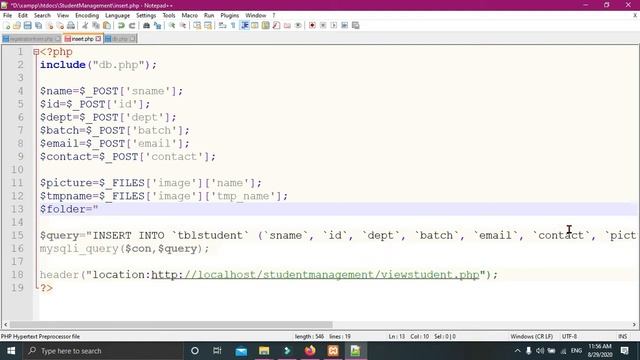This screenshot has width=640, height=360.
Task: Click the horizontal scrollbar left arrow
Action: (x=5, y=324)
